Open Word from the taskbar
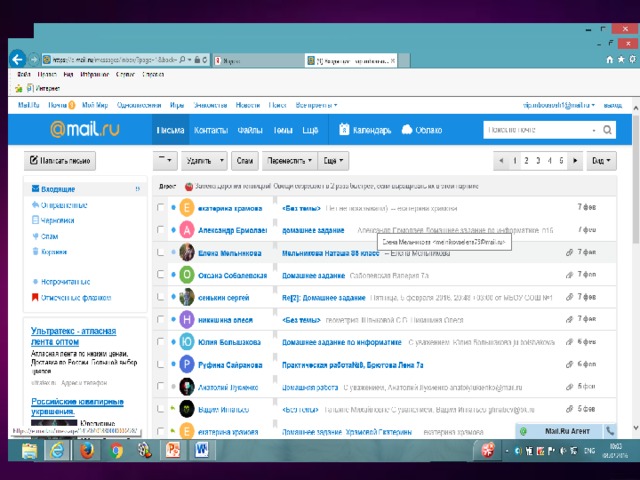The image size is (640, 480). click(x=202, y=450)
